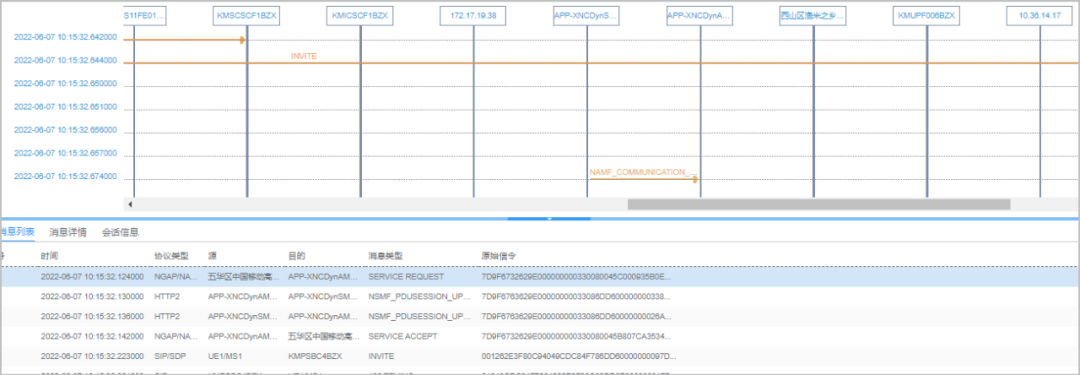Select the 西山区 node box in diagram header
Image resolution: width=1080 pixels, height=375 pixels.
[x=813, y=16]
